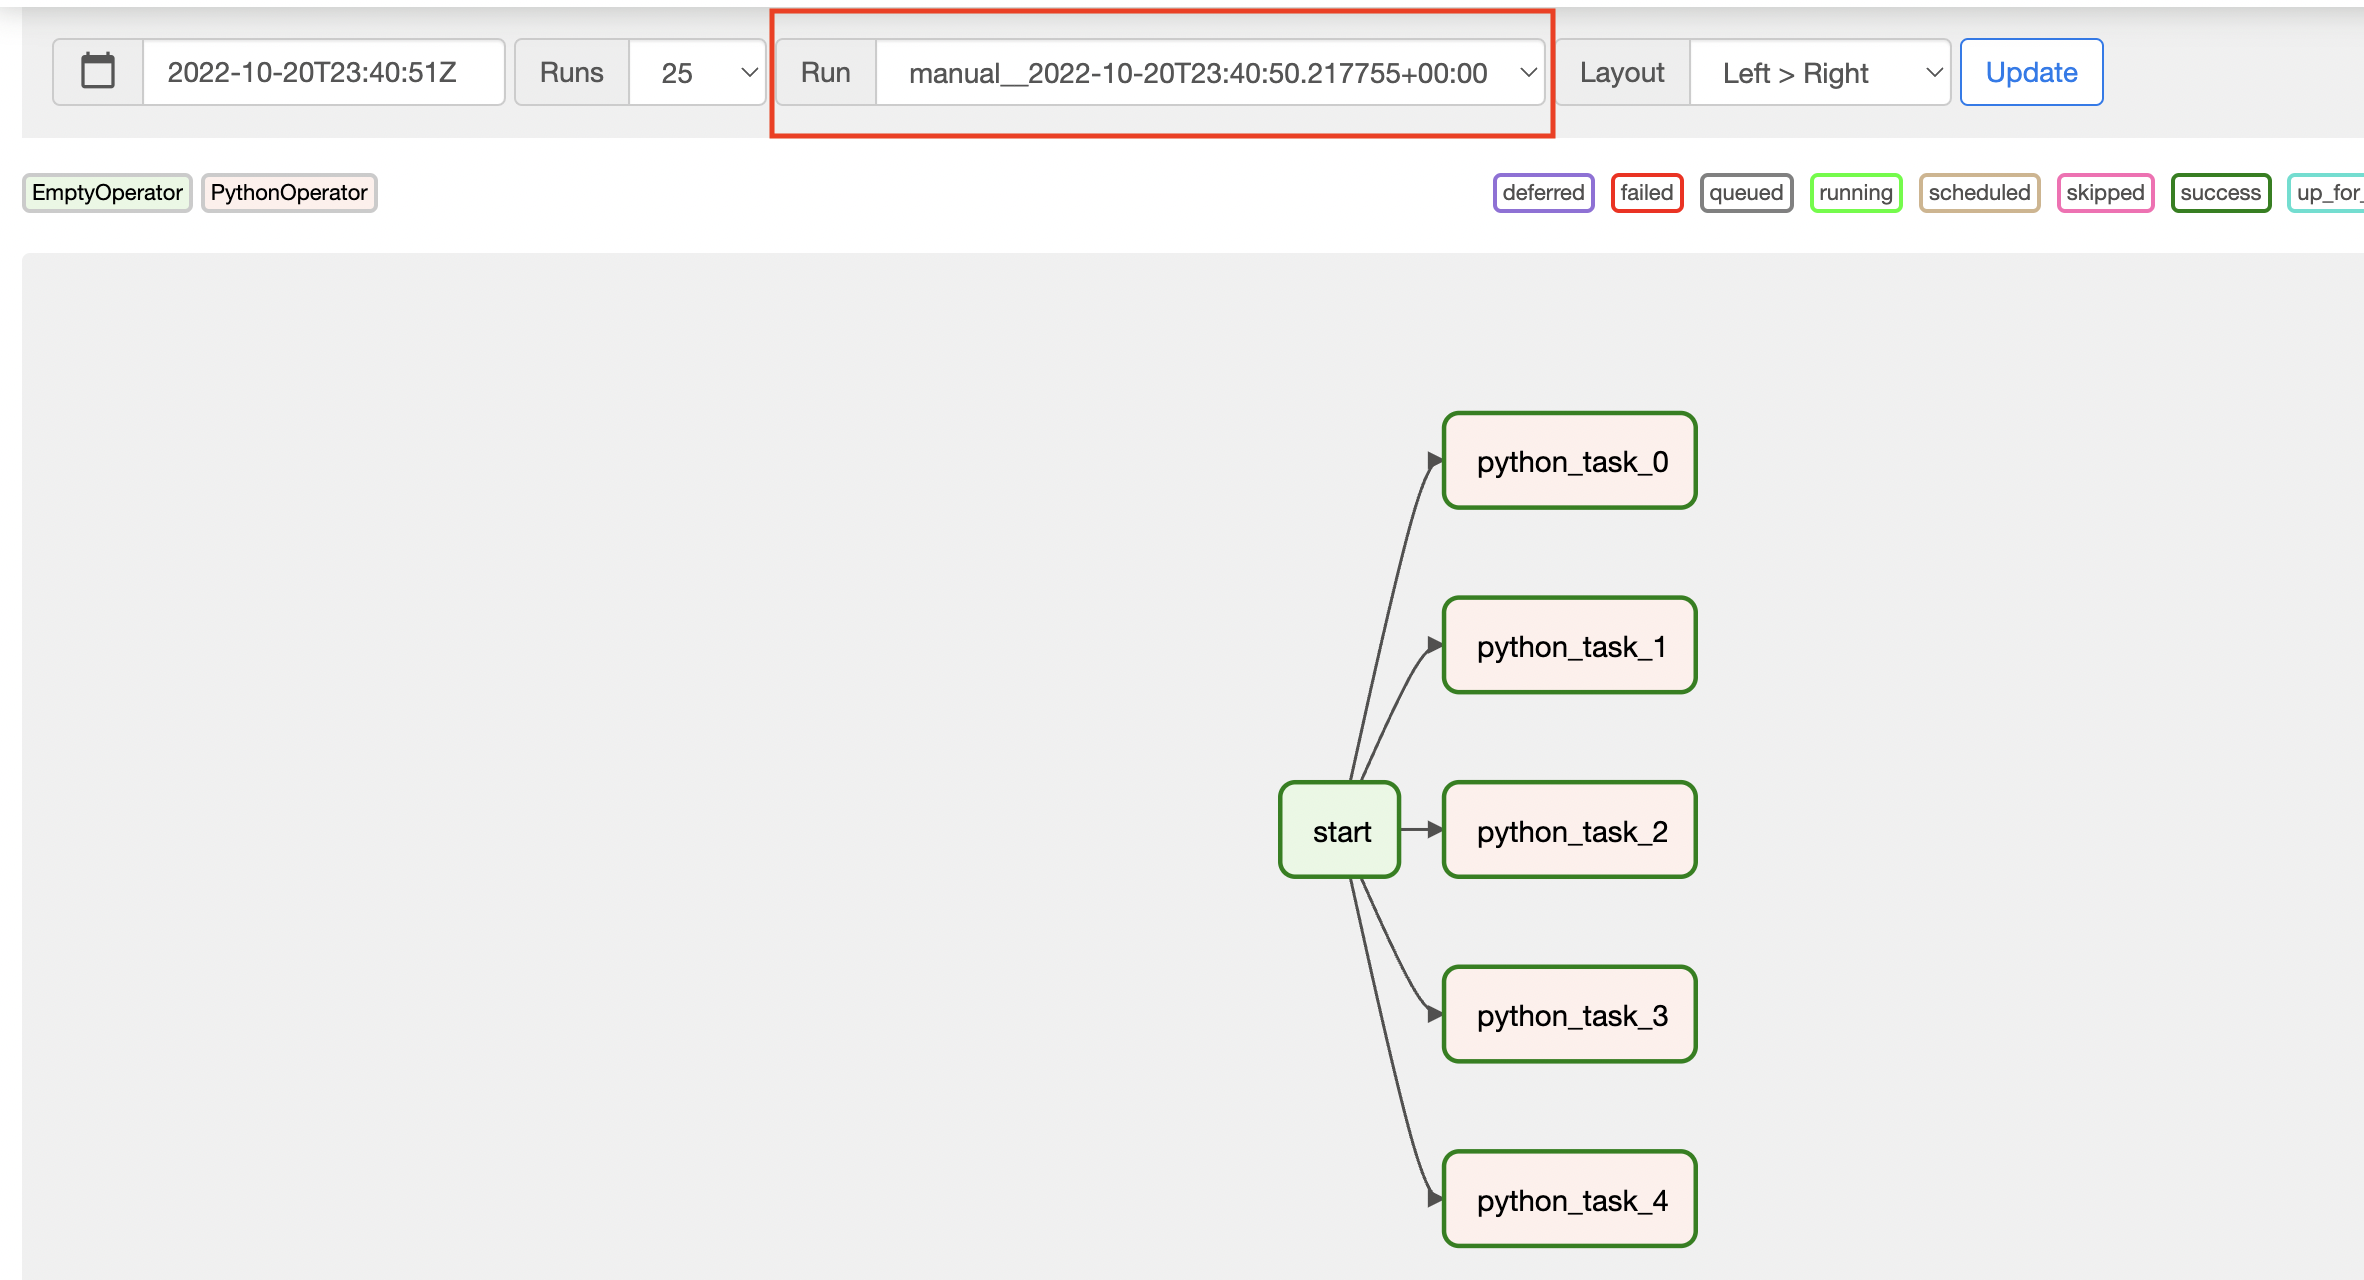The image size is (2364, 1280).
Task: Select the queued status filter
Action: pos(1746,192)
